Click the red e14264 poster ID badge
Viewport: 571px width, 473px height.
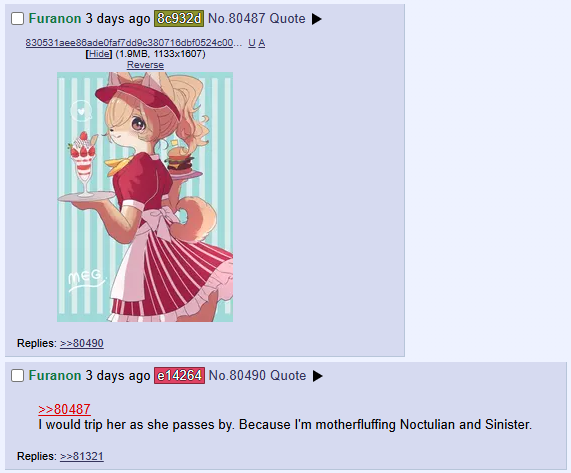point(179,375)
